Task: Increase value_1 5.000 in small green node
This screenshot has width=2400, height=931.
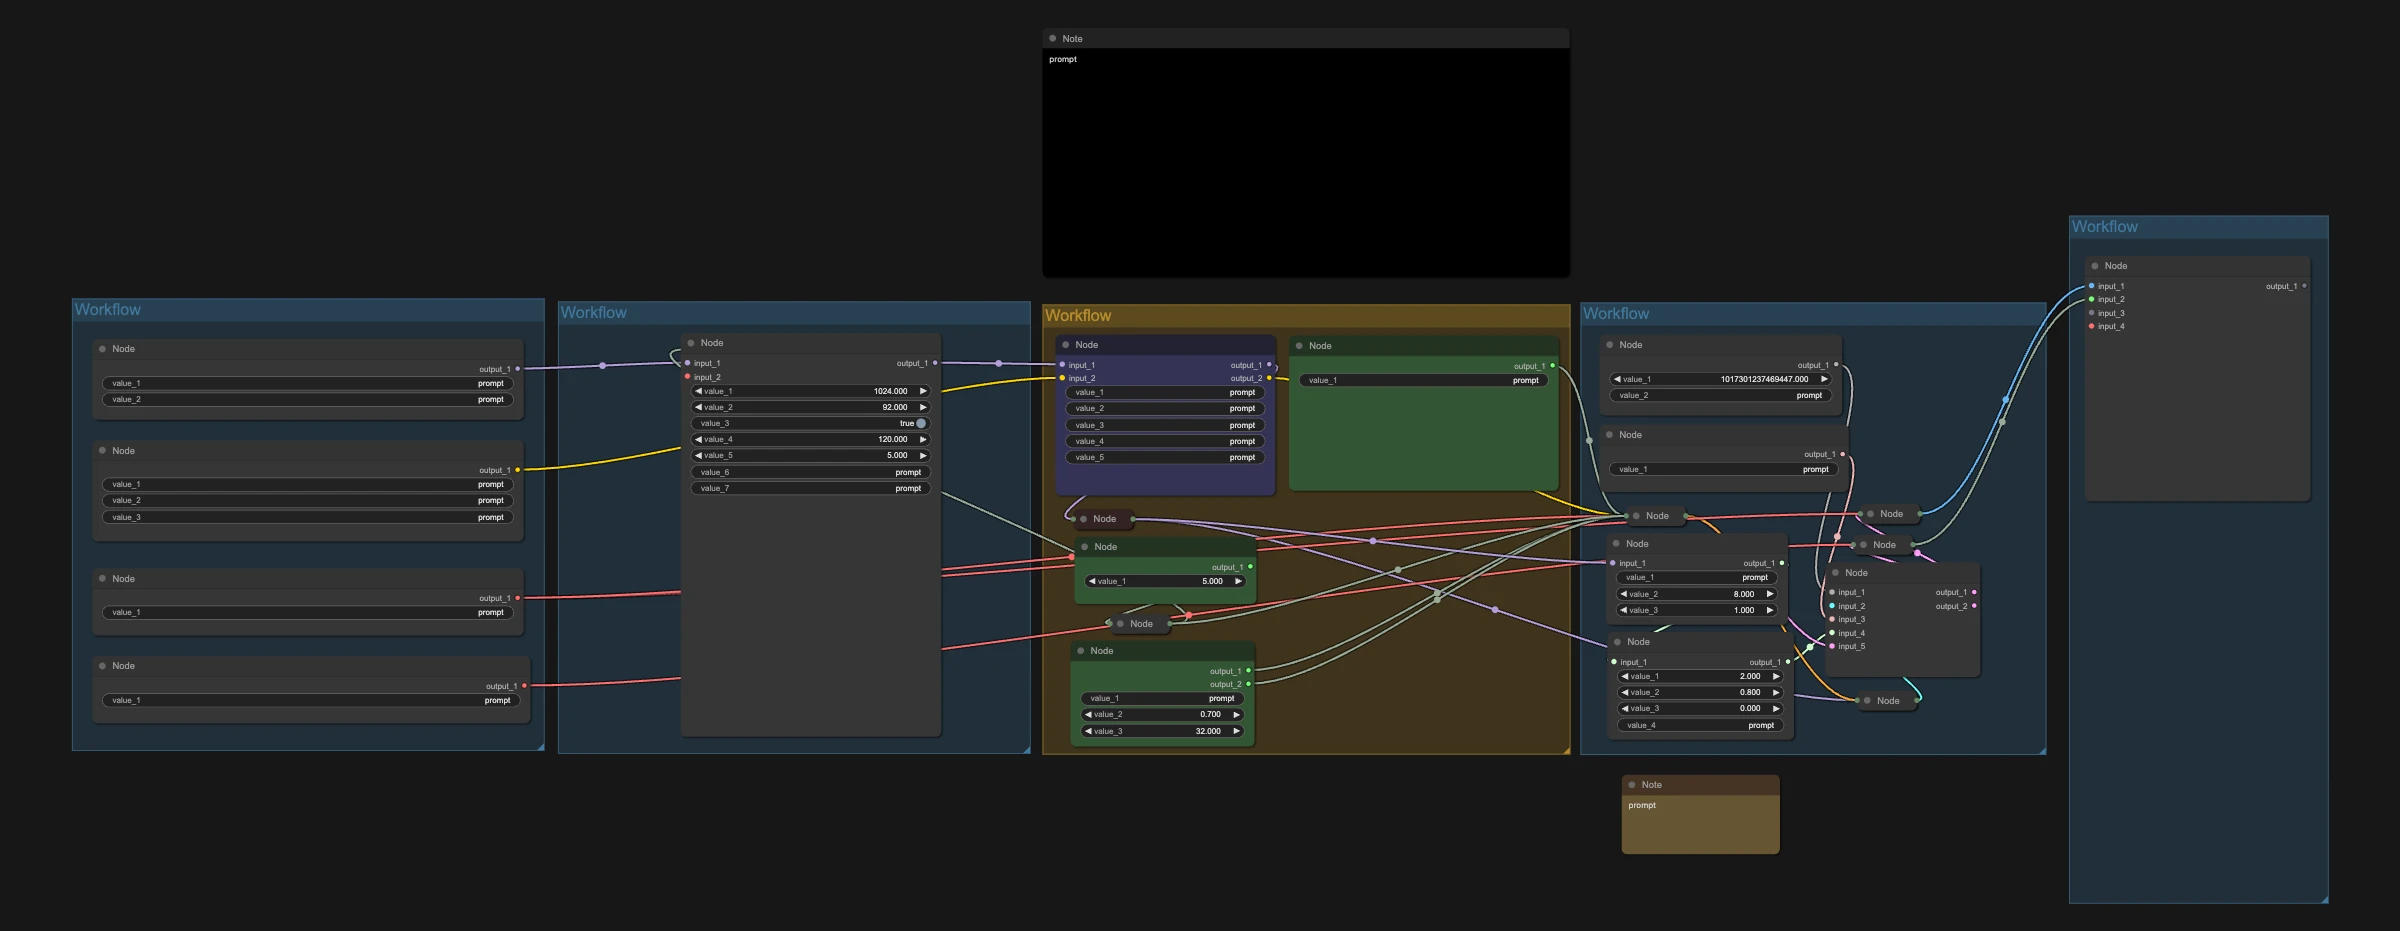Action: click(x=1238, y=581)
